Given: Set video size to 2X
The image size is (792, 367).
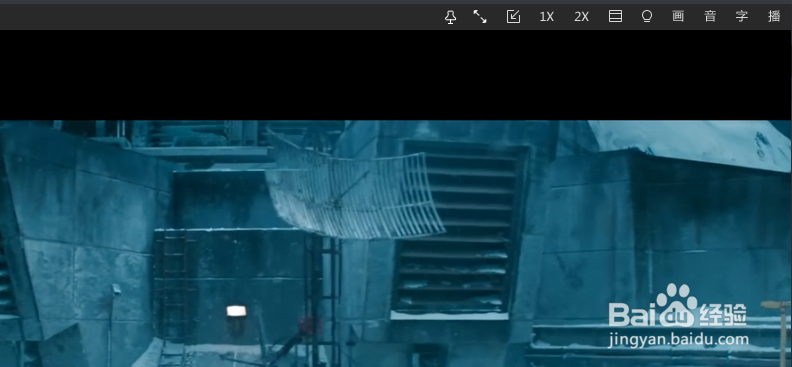Looking at the screenshot, I should click(x=581, y=17).
